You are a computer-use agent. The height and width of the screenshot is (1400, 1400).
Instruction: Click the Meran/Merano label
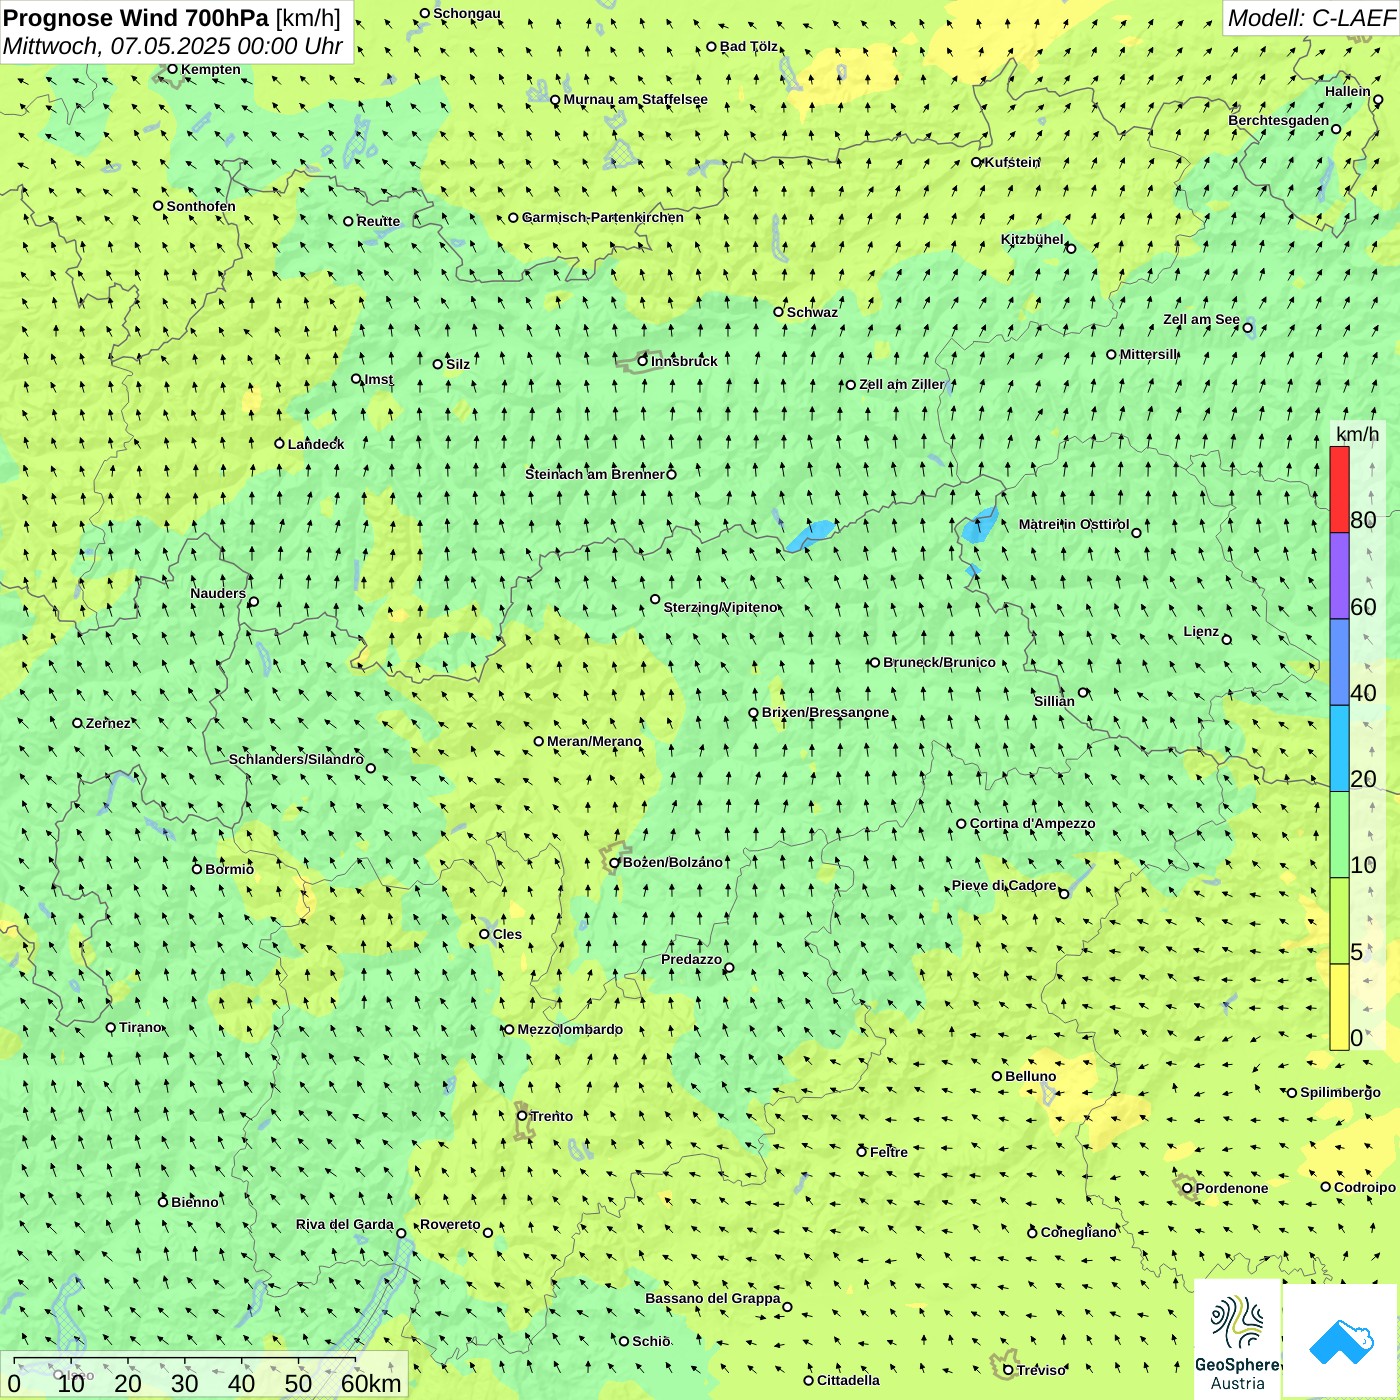tap(594, 741)
